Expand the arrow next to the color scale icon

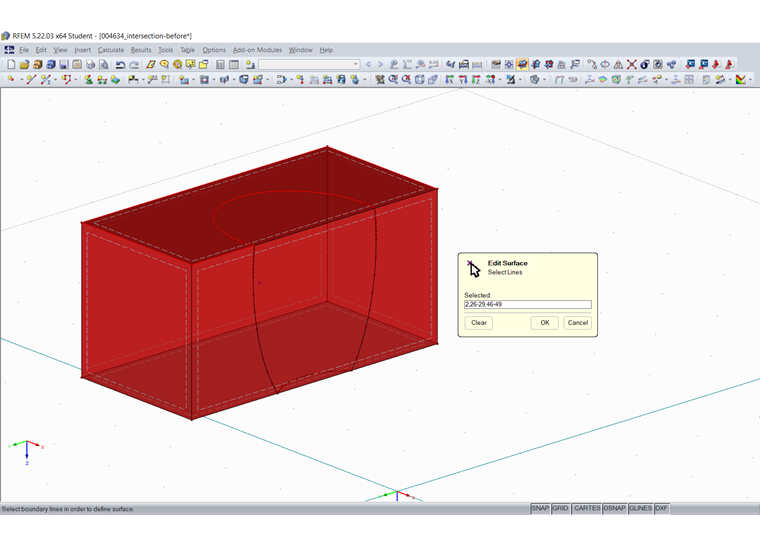click(751, 80)
